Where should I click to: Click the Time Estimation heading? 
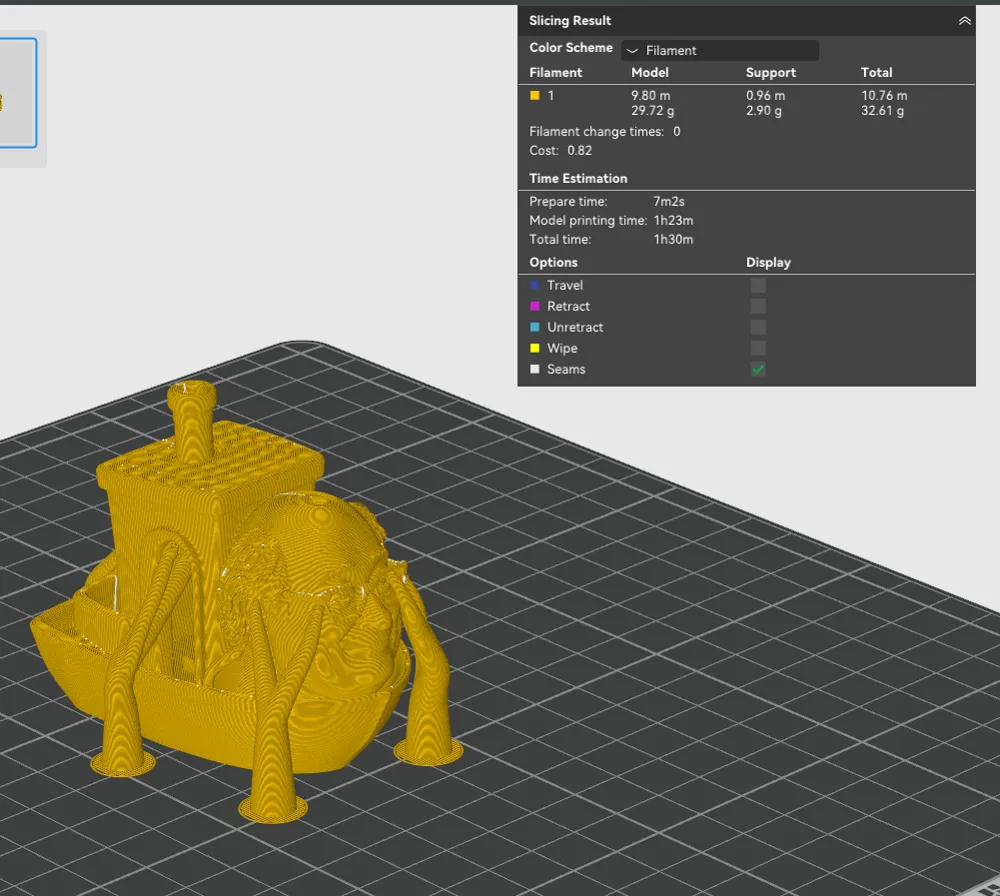pyautogui.click(x=578, y=179)
